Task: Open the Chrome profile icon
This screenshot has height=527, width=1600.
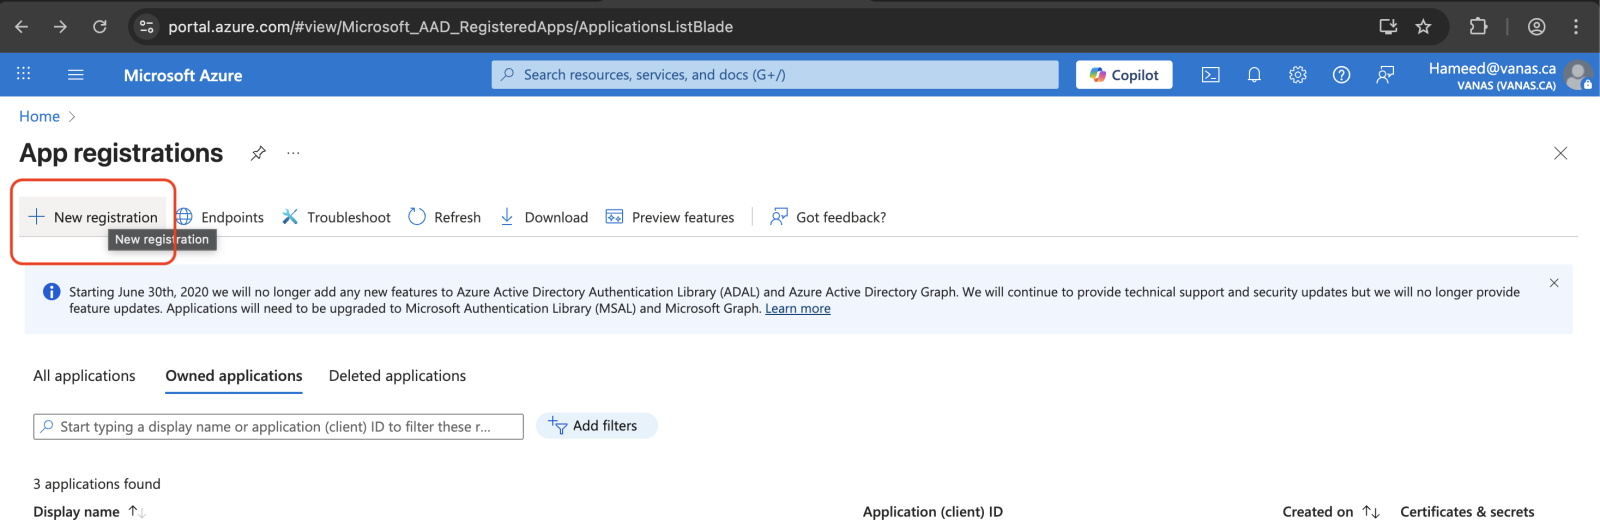Action: coord(1537,27)
